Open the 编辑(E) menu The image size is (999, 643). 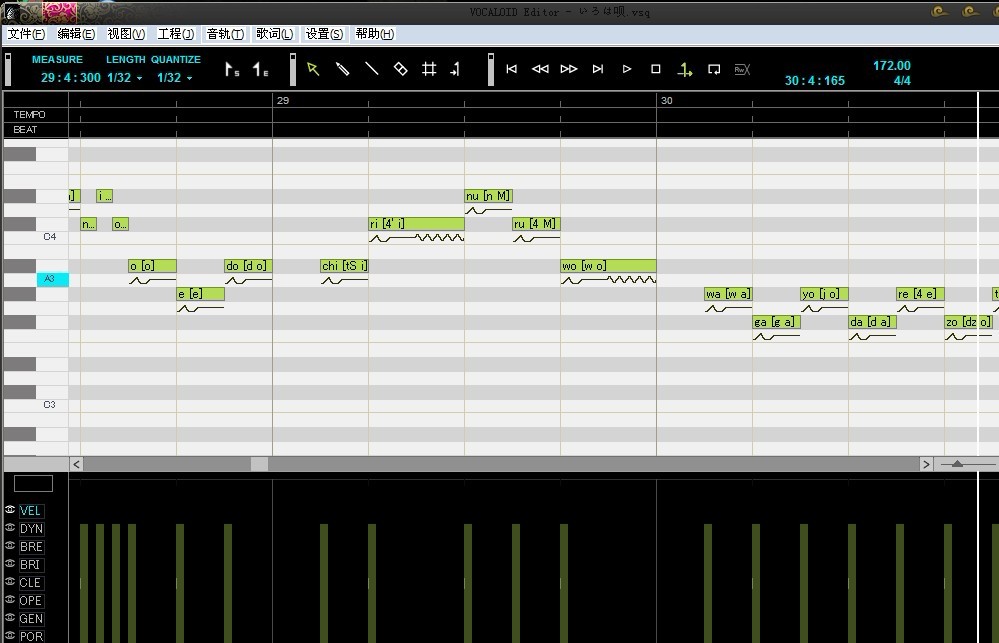point(76,34)
